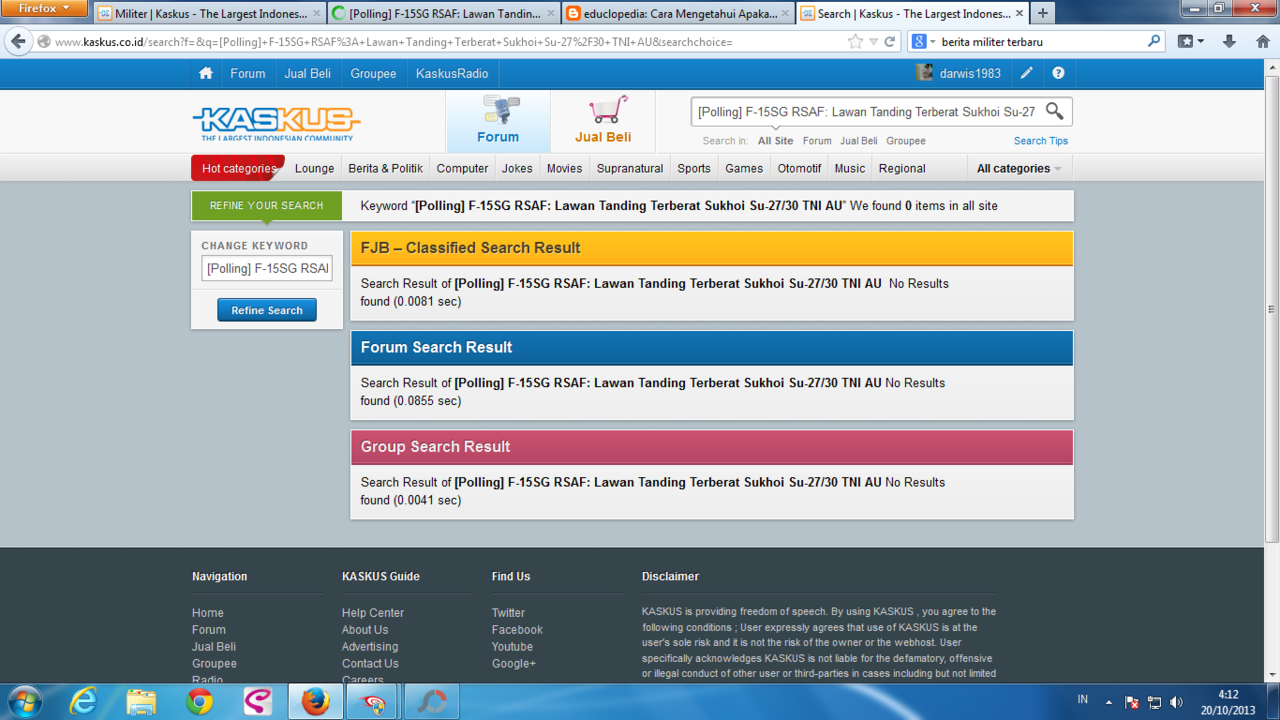
Task: Click the Firefox address bar
Action: coord(448,42)
